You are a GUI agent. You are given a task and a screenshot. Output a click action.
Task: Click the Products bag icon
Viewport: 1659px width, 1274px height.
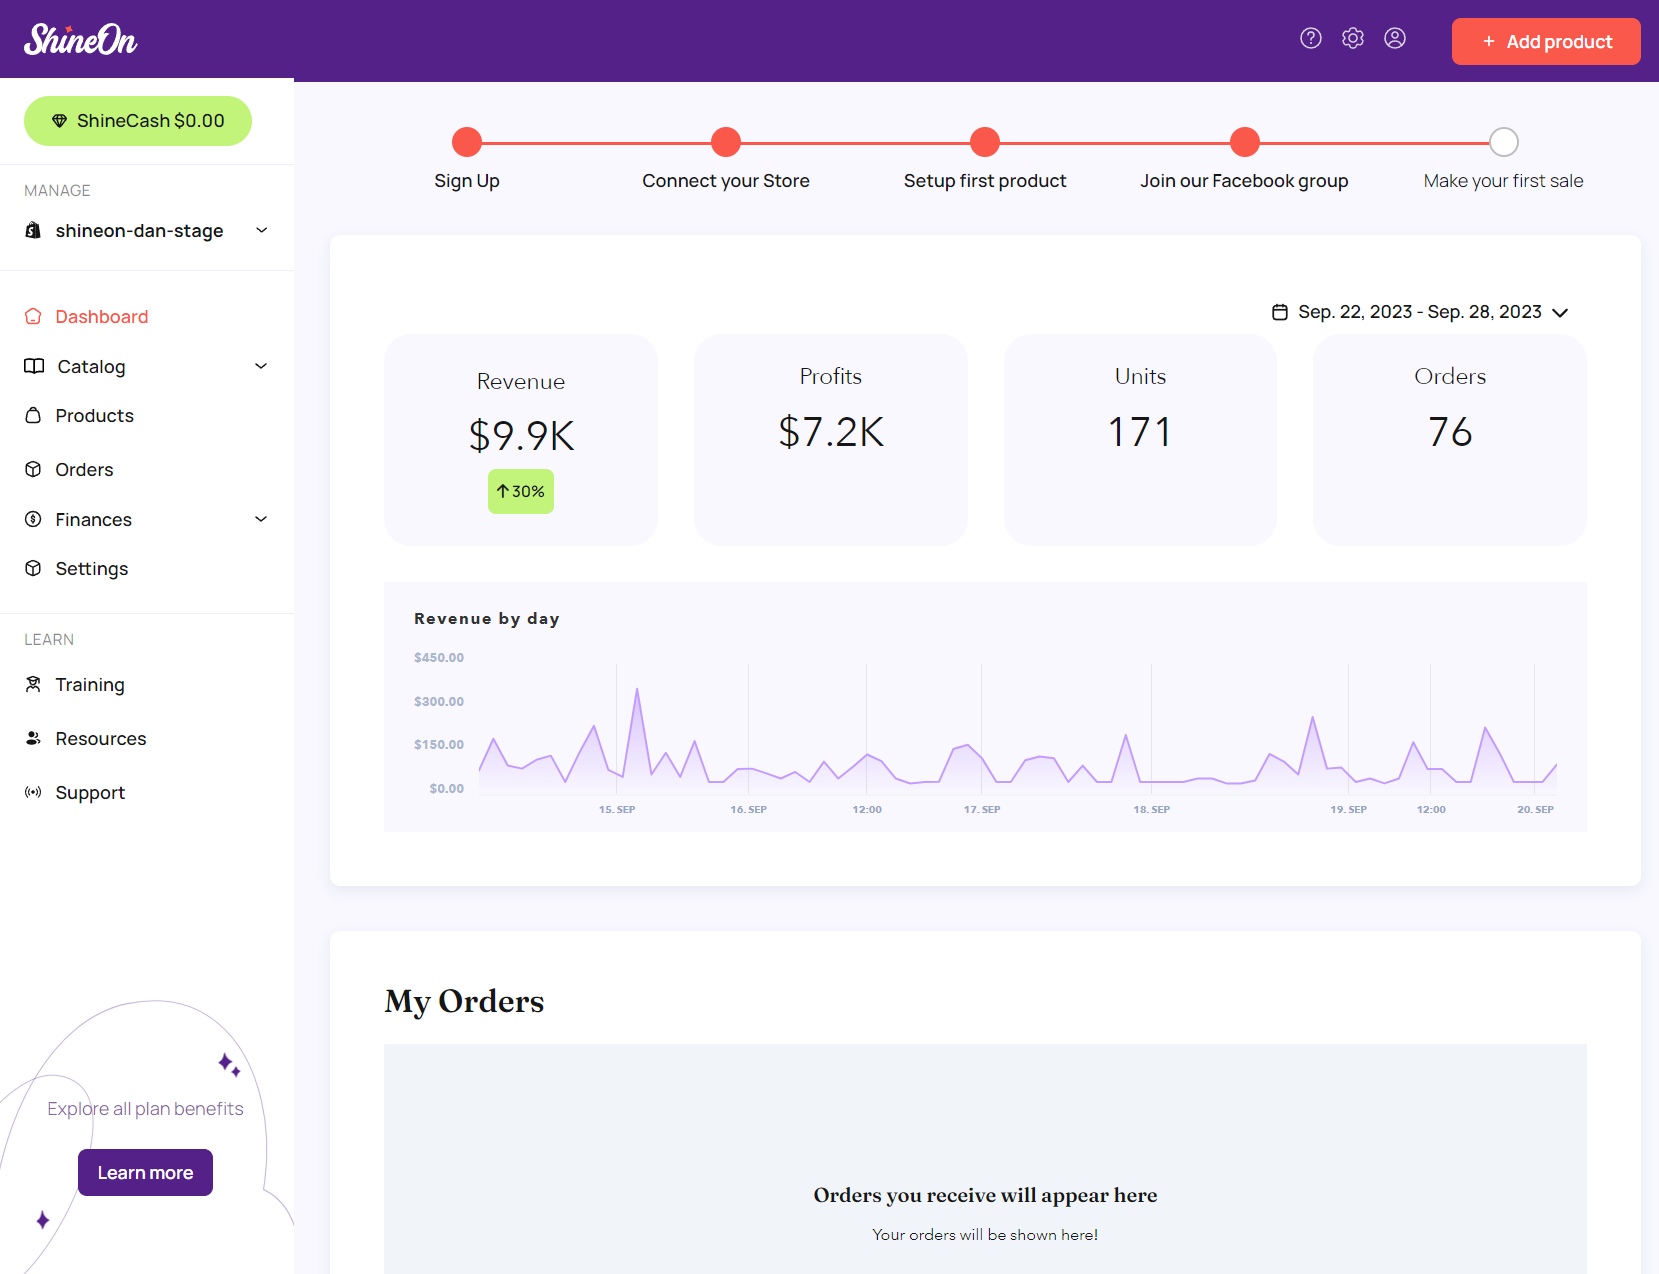[33, 415]
